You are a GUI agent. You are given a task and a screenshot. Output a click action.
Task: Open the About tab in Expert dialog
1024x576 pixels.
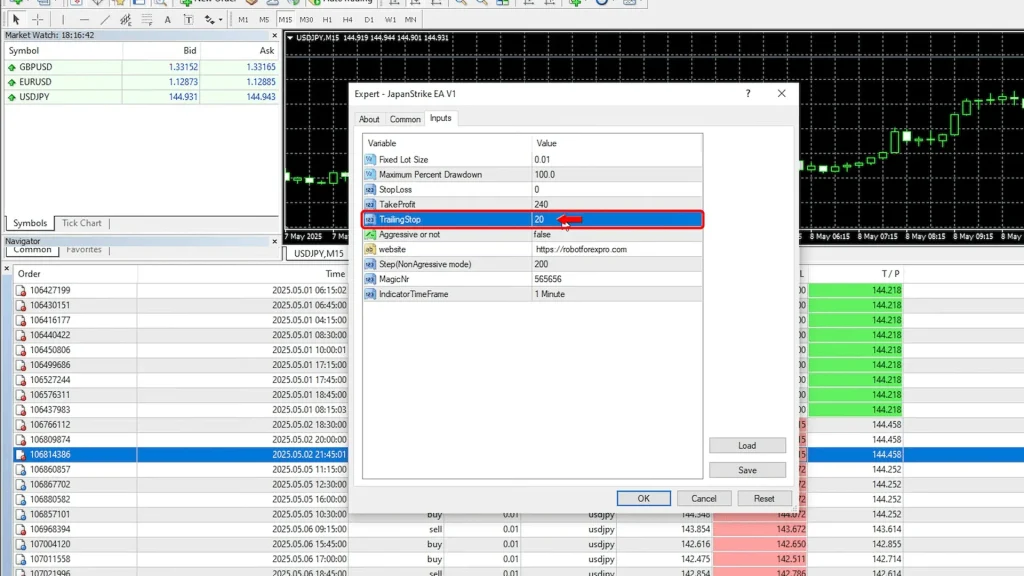click(369, 119)
